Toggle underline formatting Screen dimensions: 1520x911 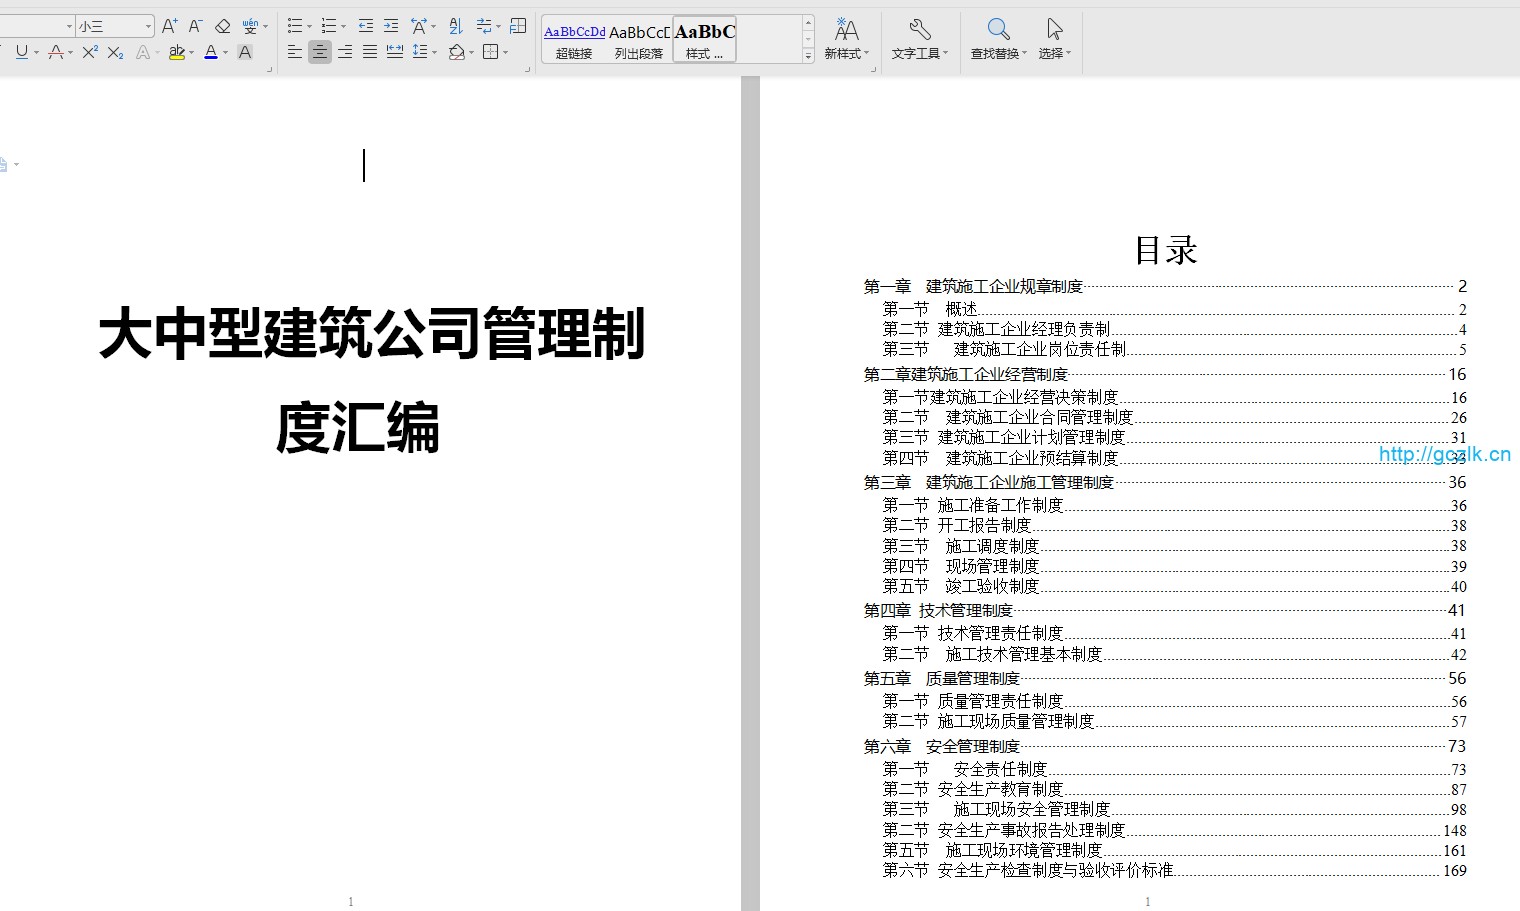click(22, 52)
